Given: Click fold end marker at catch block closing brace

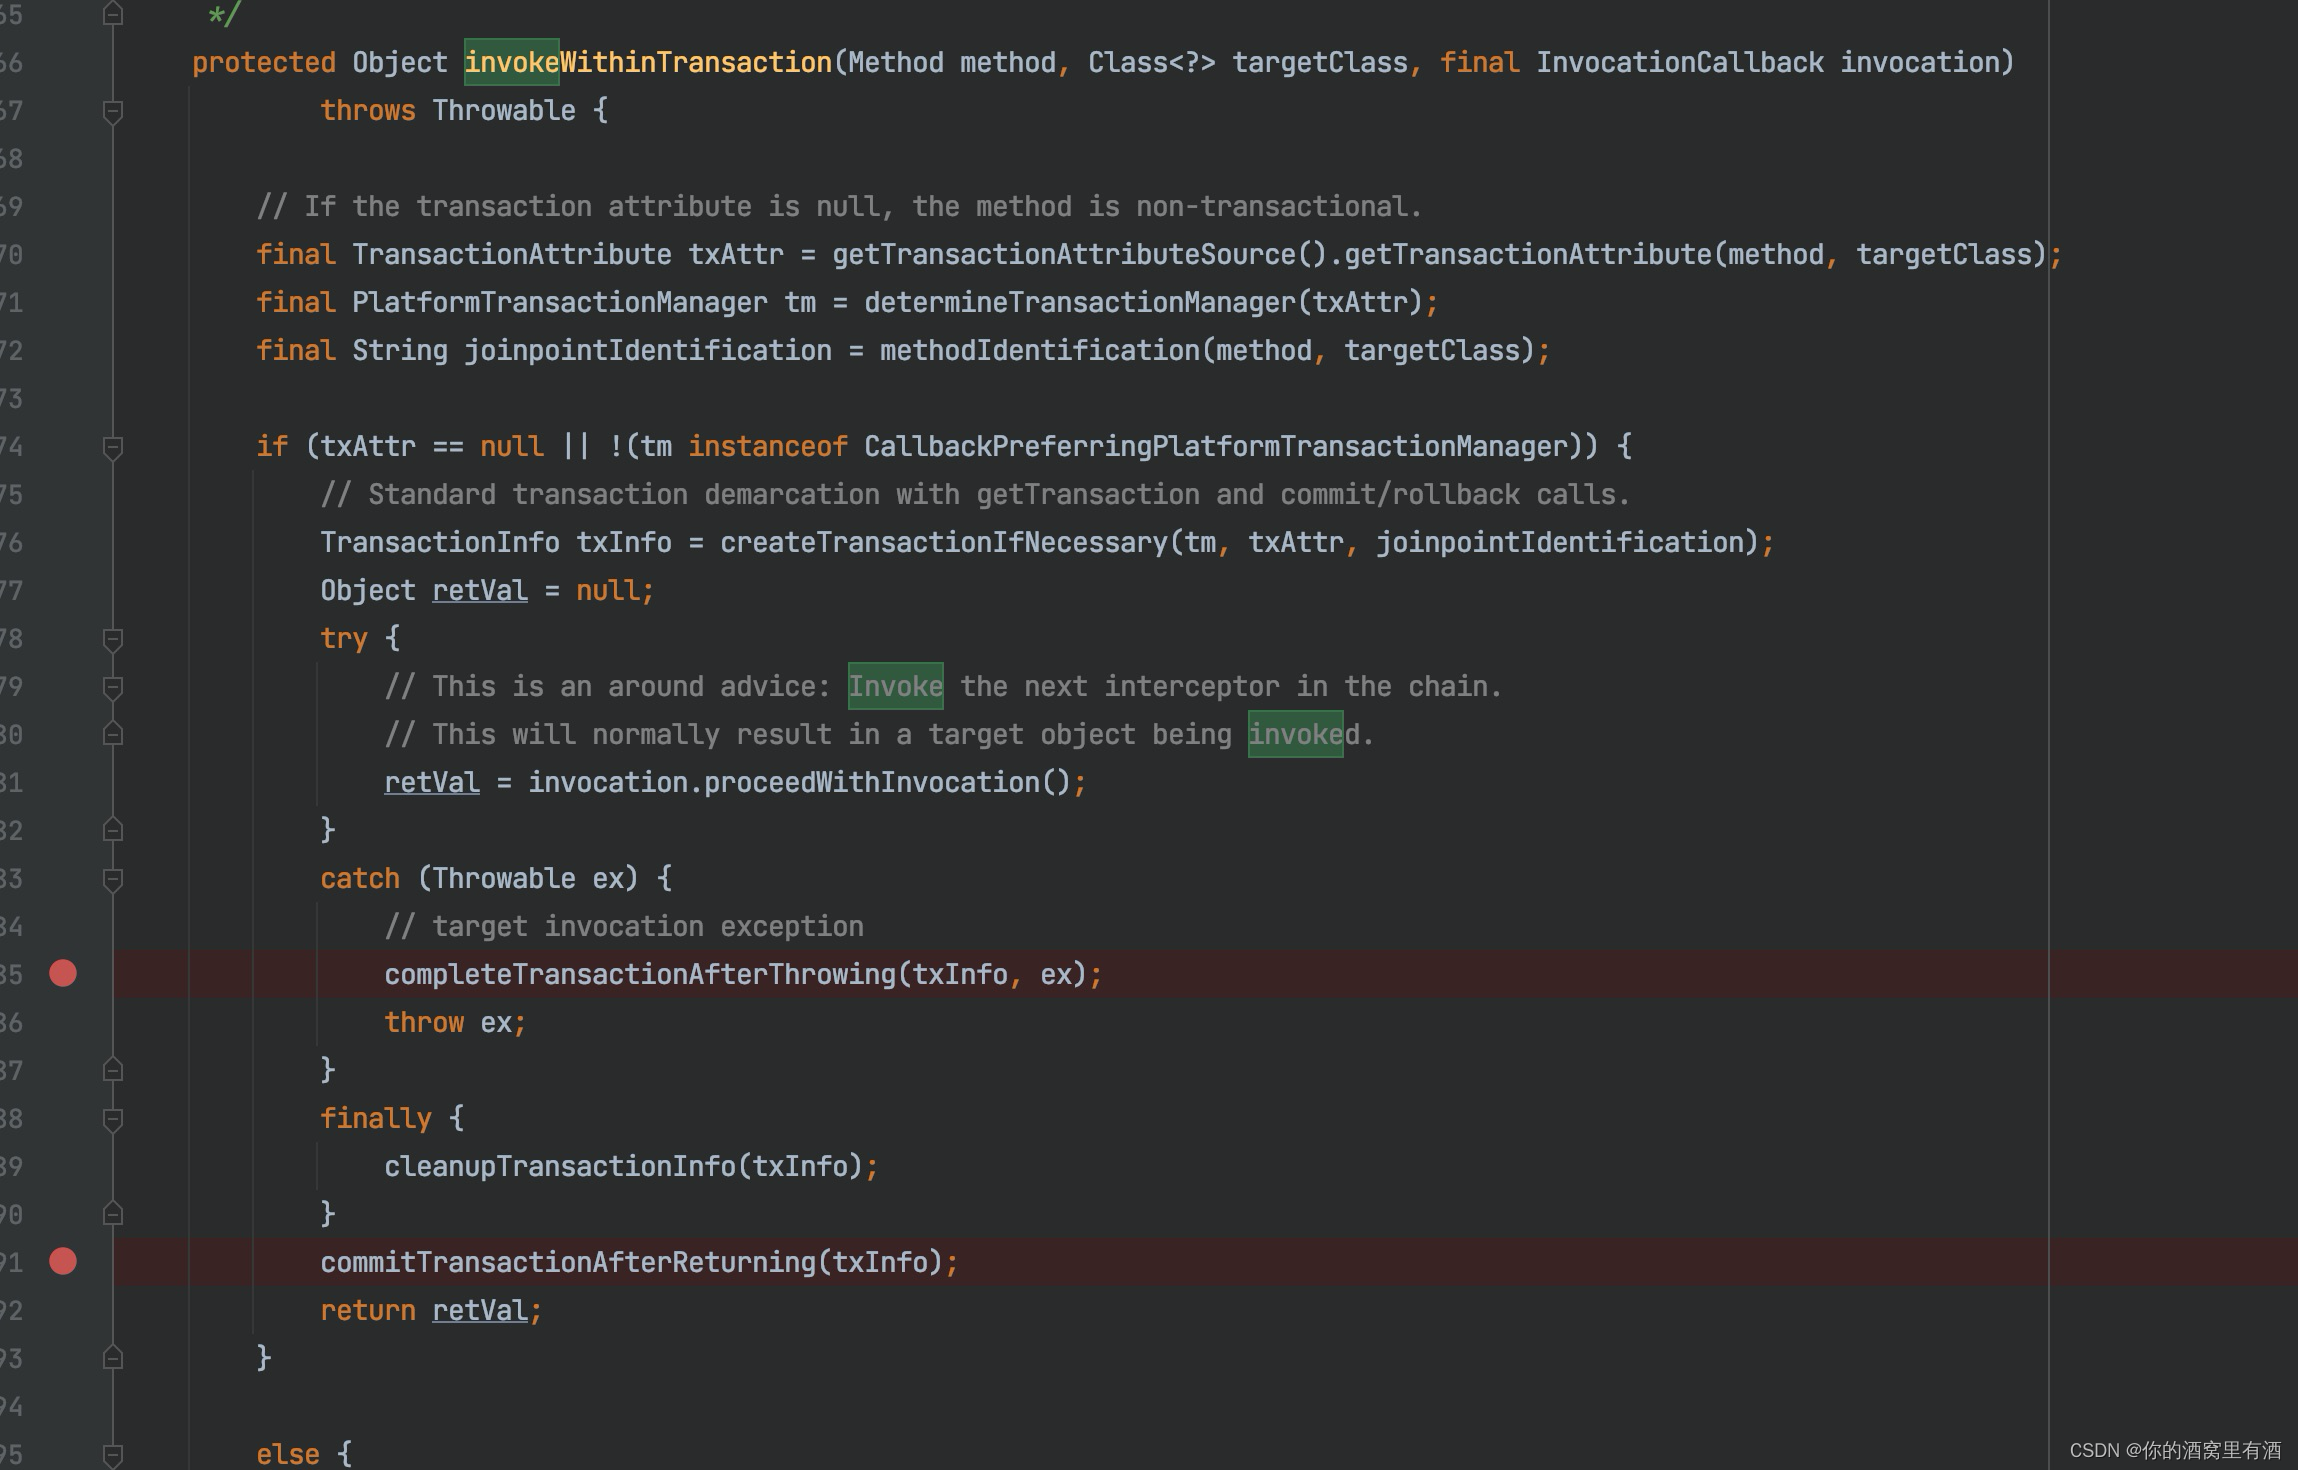Looking at the screenshot, I should pyautogui.click(x=113, y=1070).
